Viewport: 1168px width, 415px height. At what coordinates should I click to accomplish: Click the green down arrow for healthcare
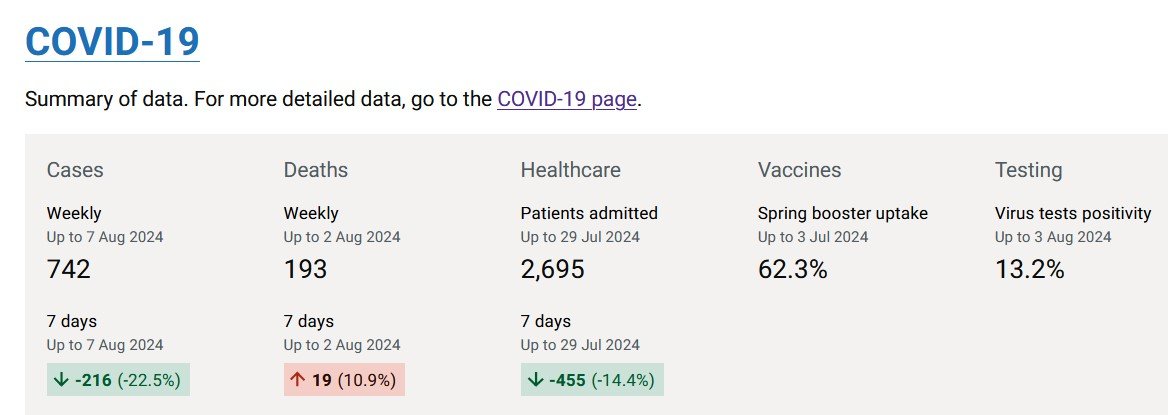pyautogui.click(x=535, y=380)
